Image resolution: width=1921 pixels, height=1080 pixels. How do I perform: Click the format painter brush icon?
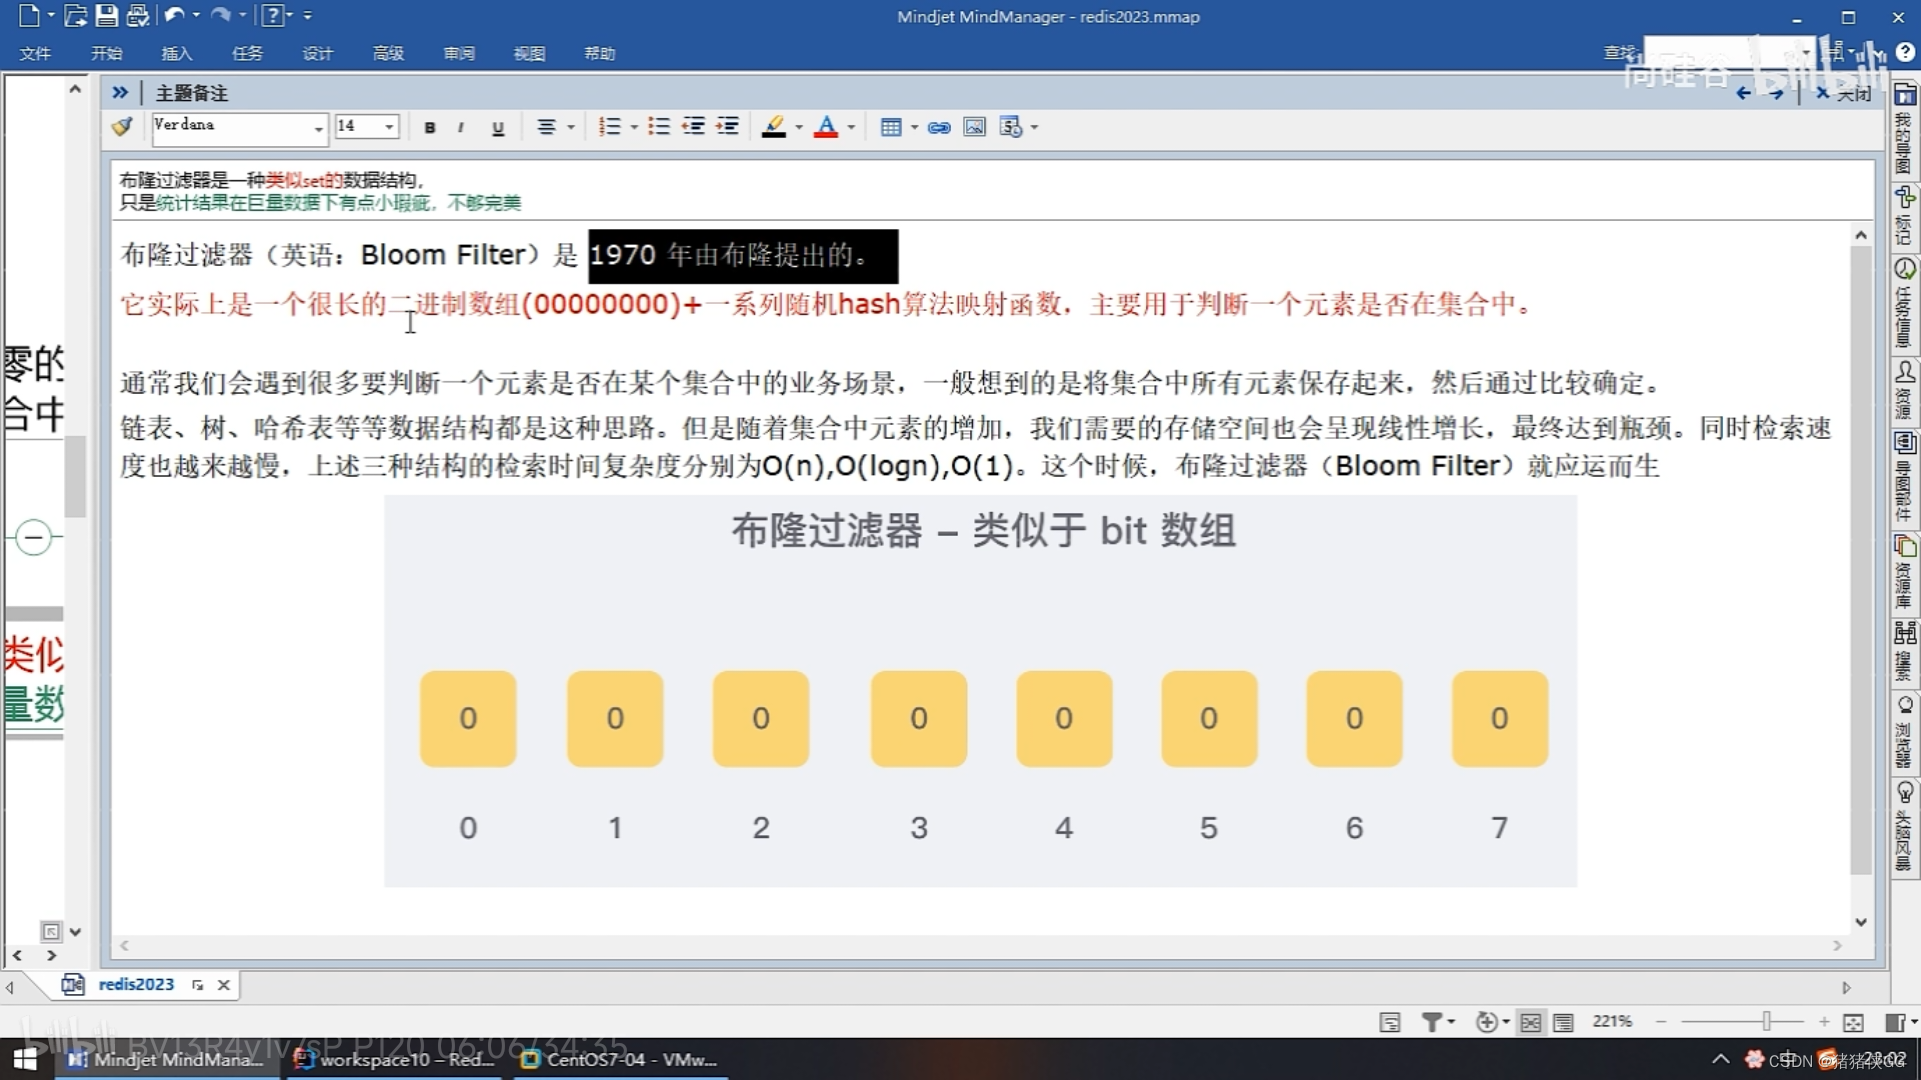(x=123, y=127)
